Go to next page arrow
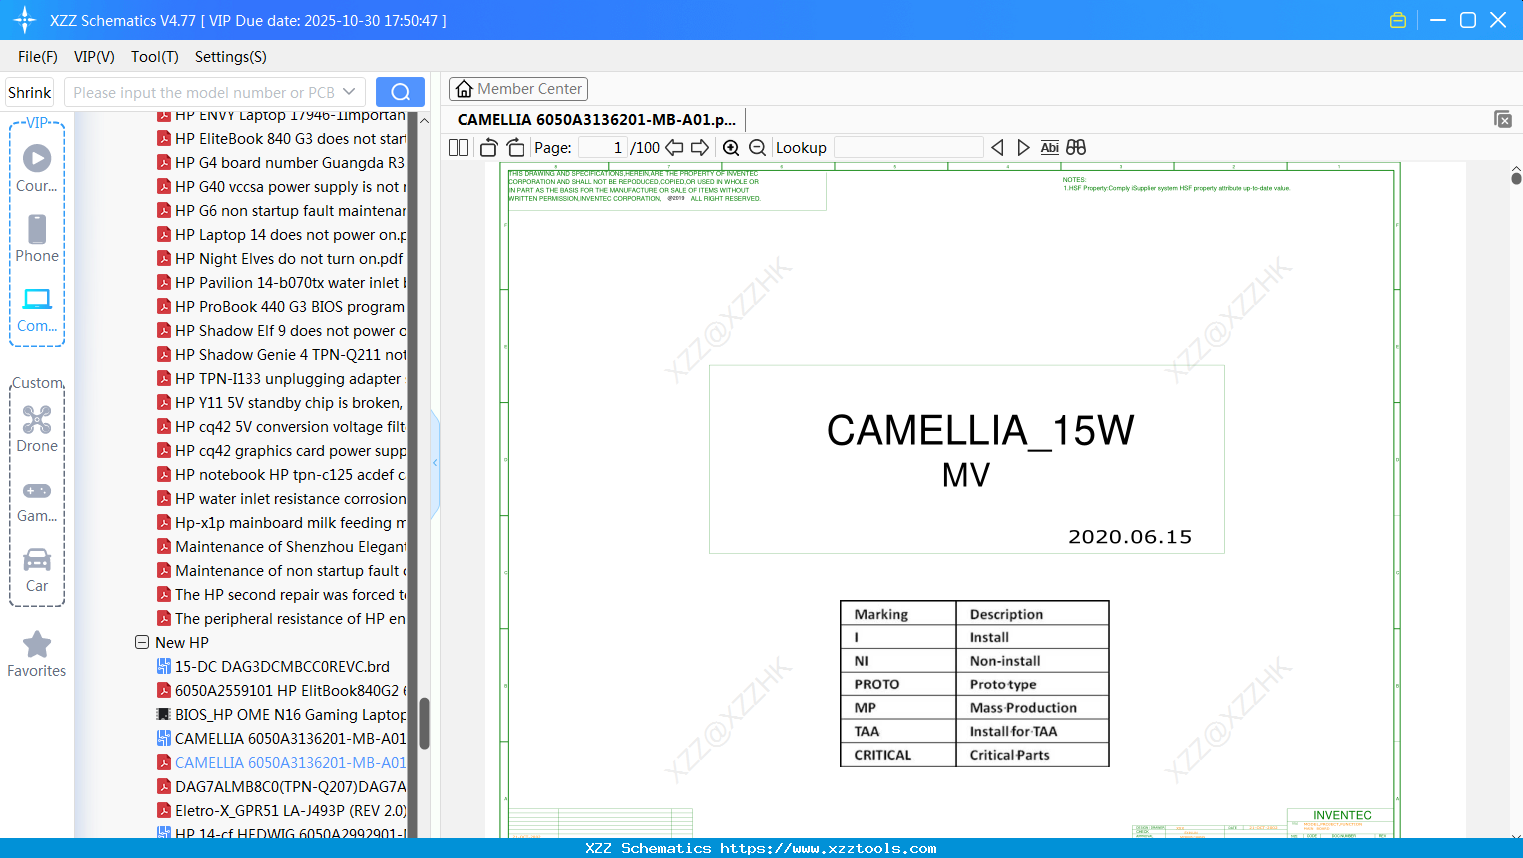Viewport: 1523px width, 858px height. [700, 147]
